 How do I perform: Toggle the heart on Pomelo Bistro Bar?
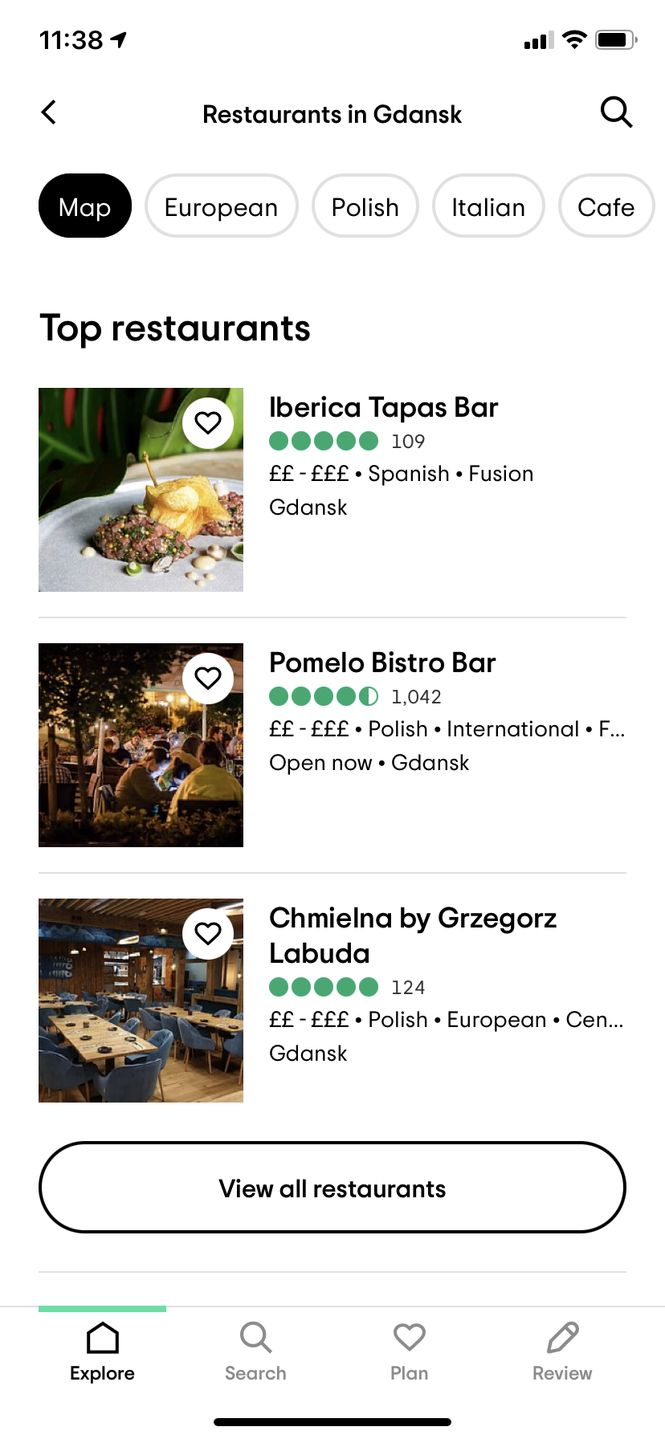coord(208,678)
